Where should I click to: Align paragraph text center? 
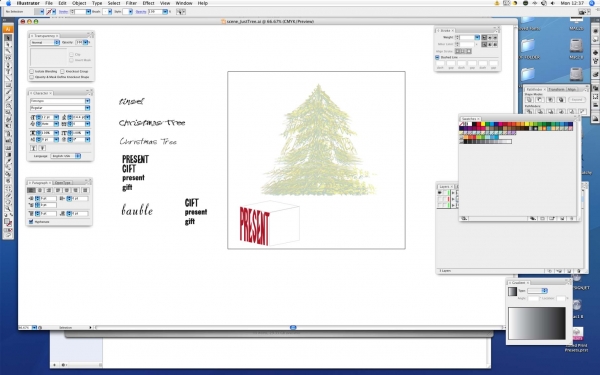[x=40, y=190]
